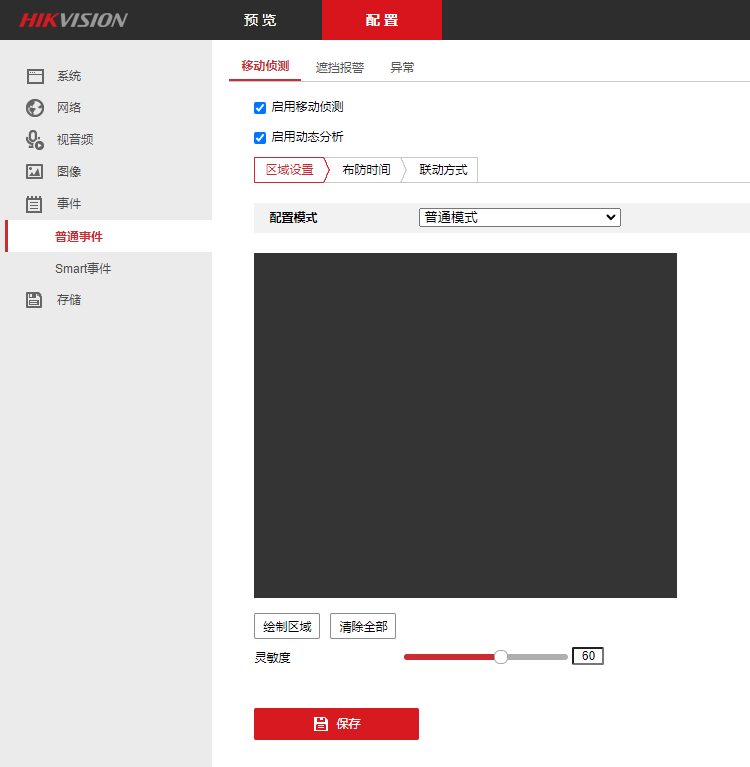
Task: Switch to the 配置 top tab
Action: [382, 20]
